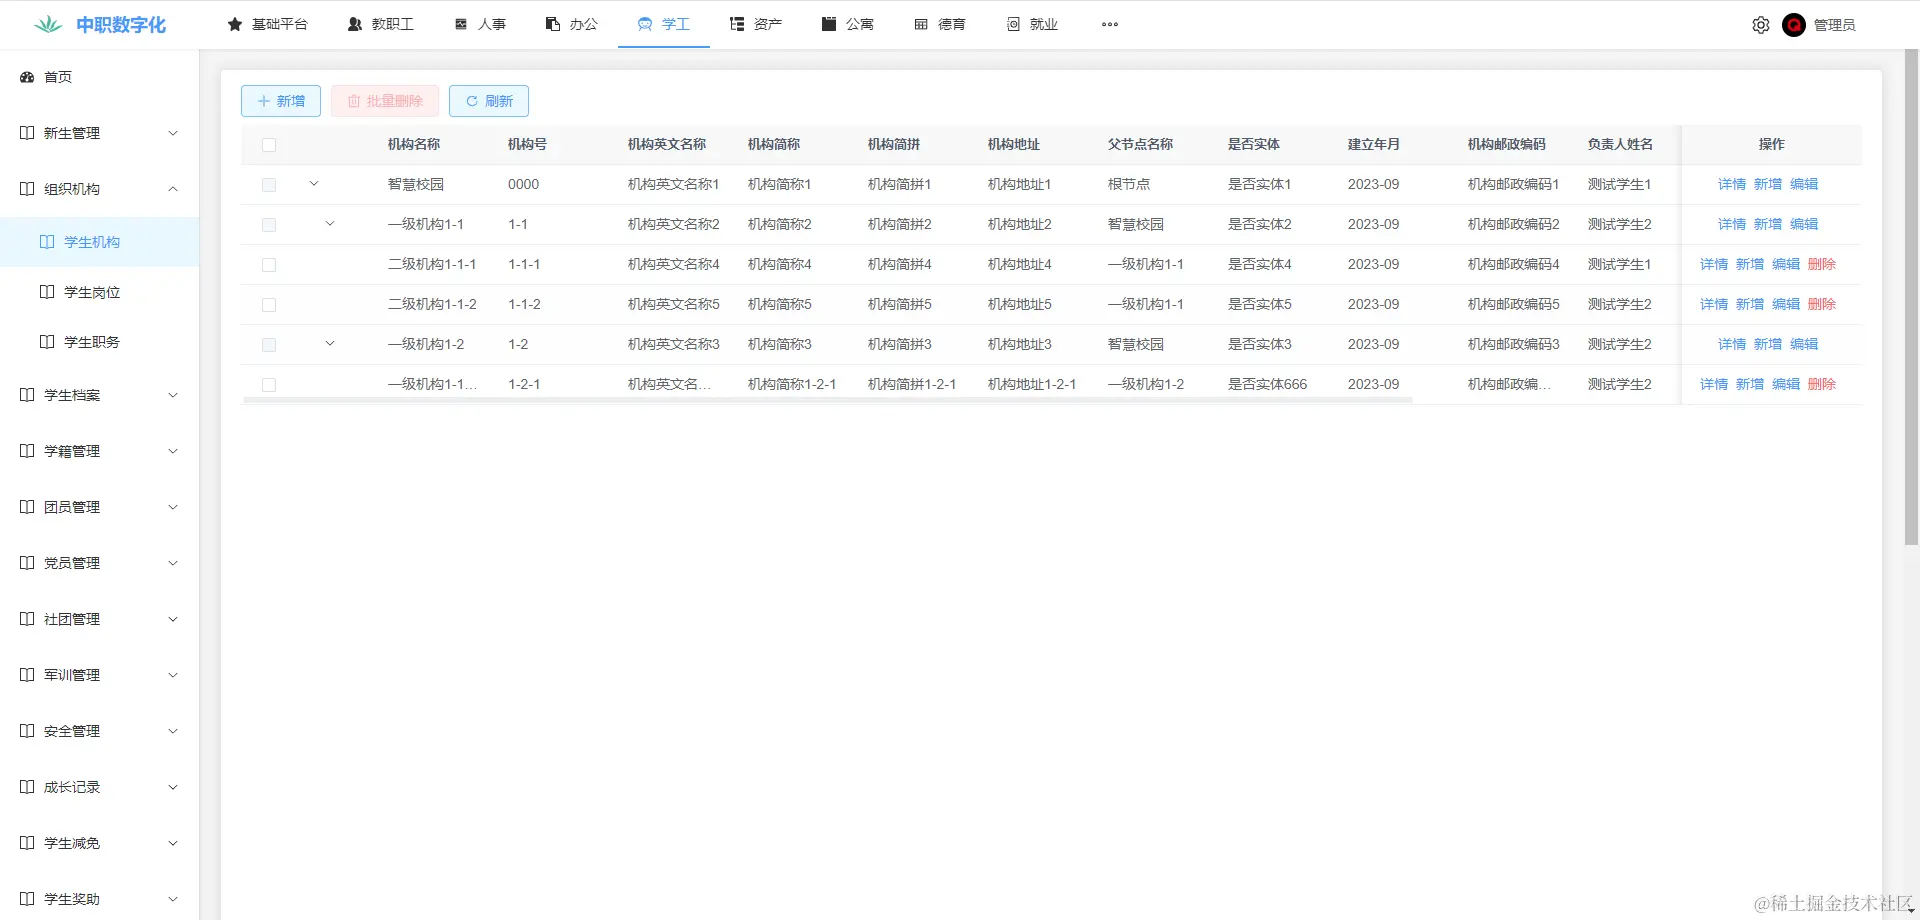Click the 学生奖助 sidebar icon

point(27,899)
